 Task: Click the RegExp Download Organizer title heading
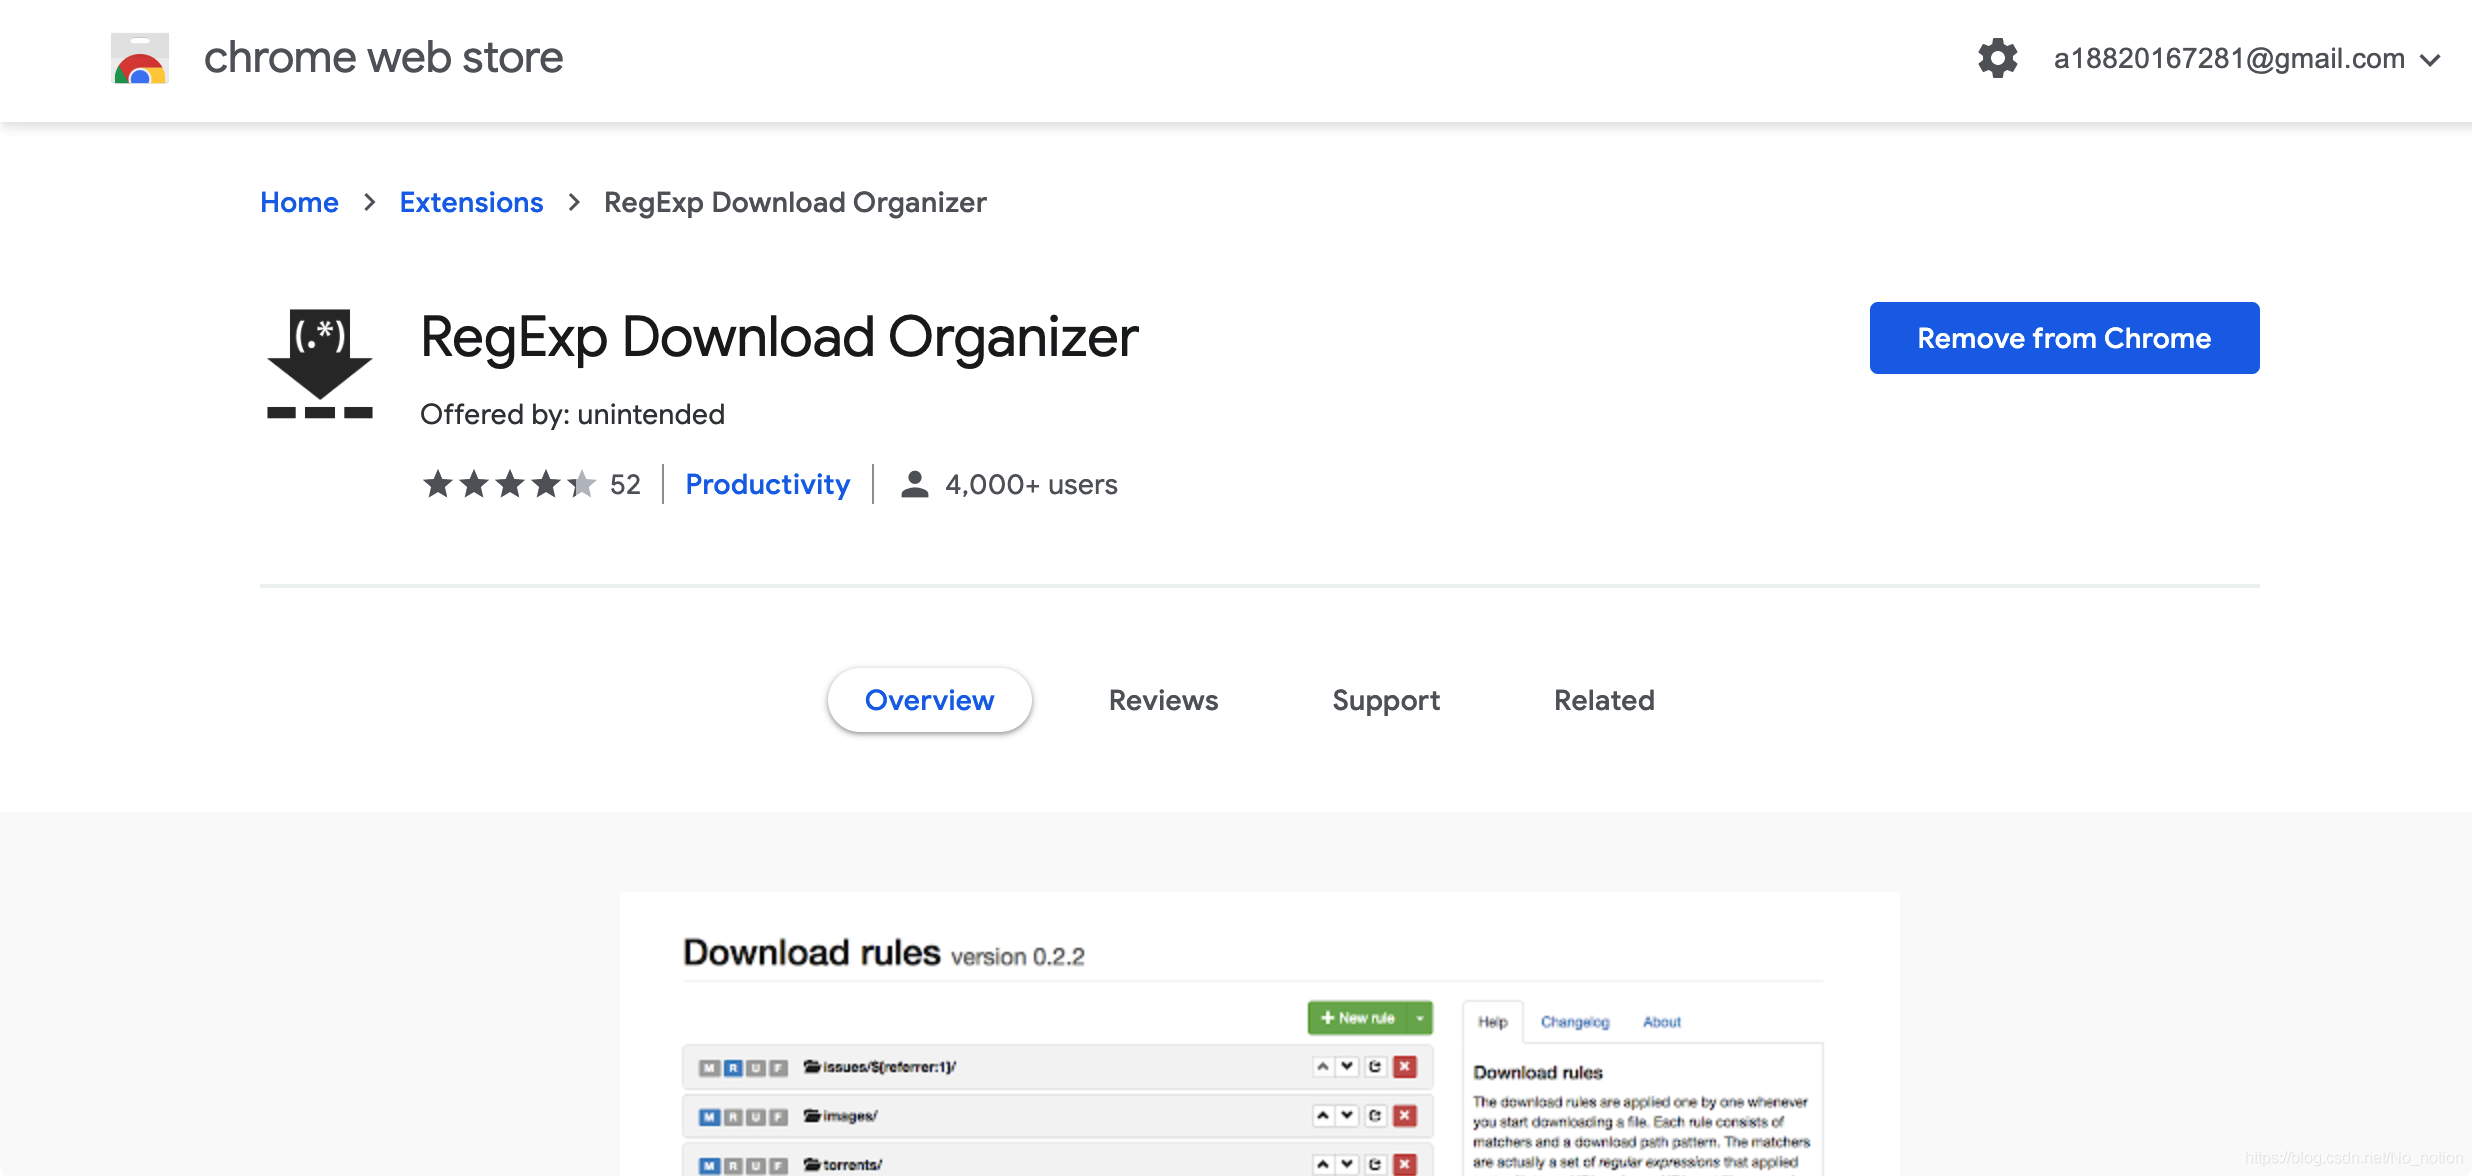[x=779, y=337]
